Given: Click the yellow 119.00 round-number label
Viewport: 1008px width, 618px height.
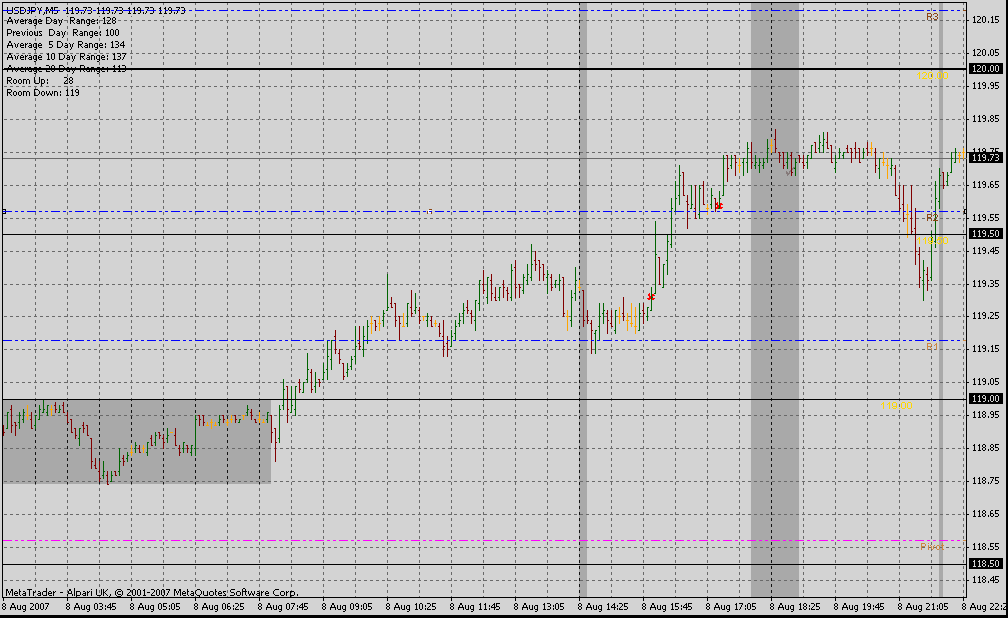Looking at the screenshot, I should (x=902, y=406).
